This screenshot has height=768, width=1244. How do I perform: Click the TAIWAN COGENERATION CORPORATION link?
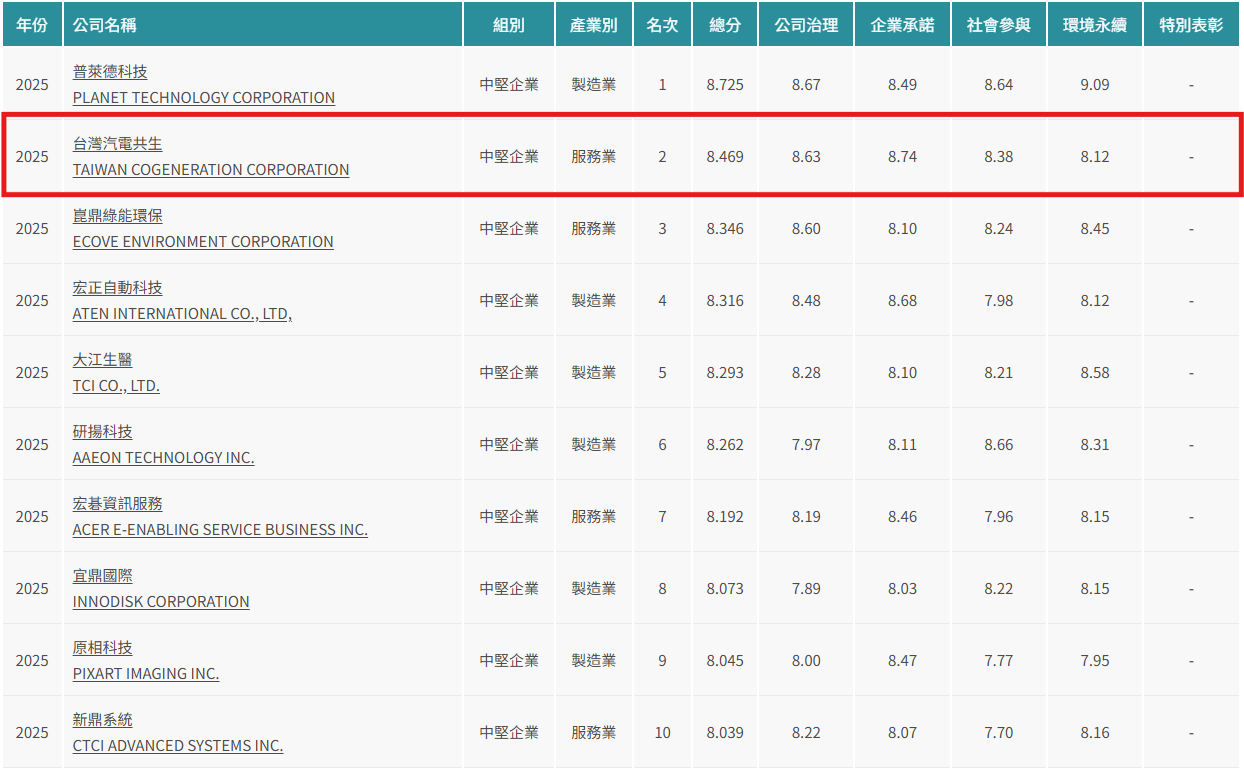tap(210, 169)
